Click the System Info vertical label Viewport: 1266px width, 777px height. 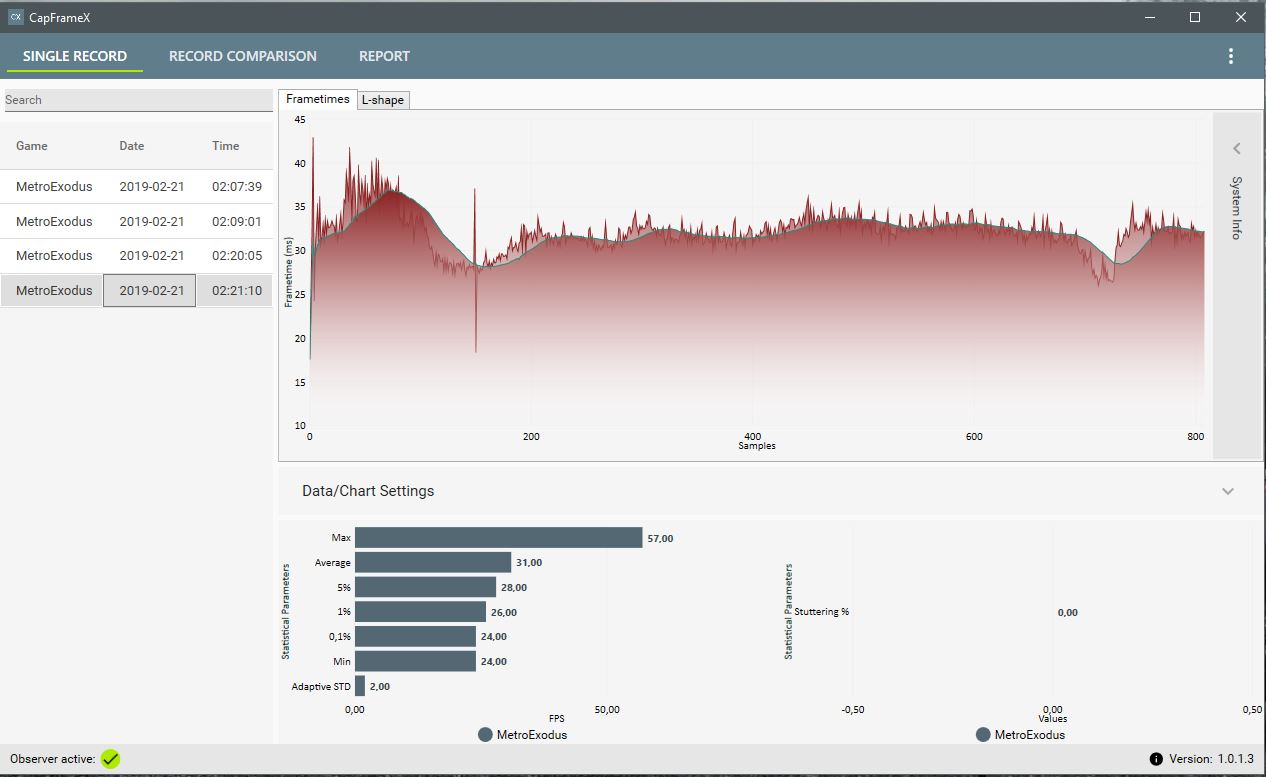point(1237,208)
